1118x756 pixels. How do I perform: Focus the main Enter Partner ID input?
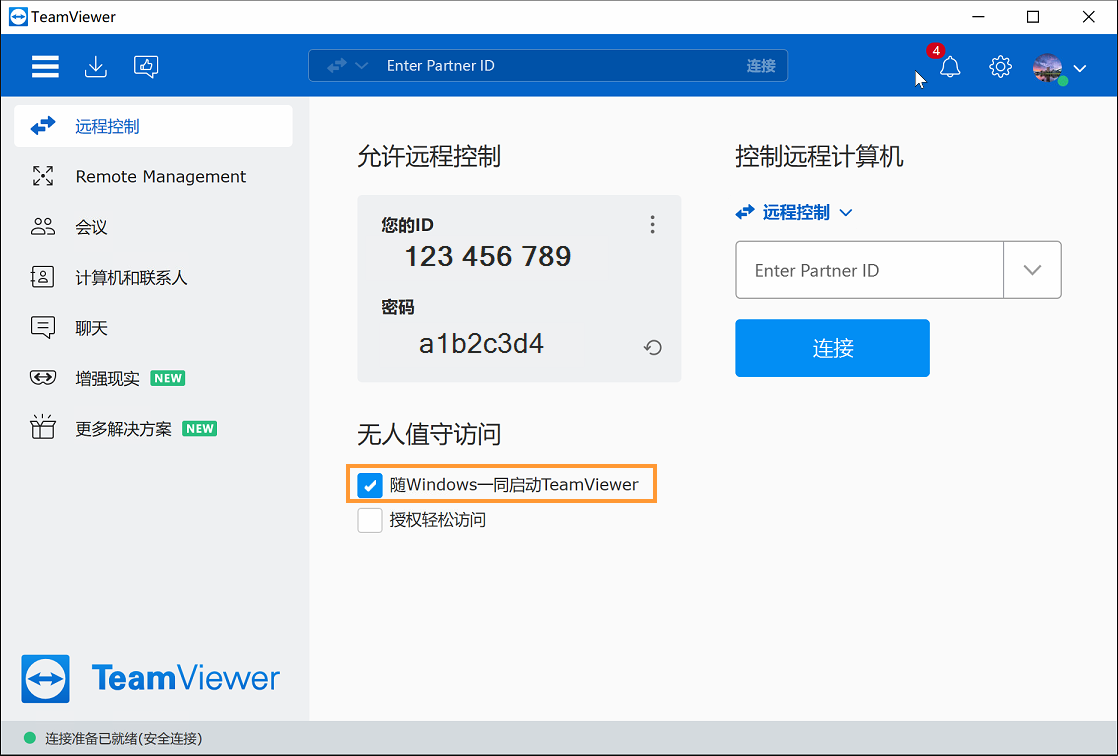[869, 270]
